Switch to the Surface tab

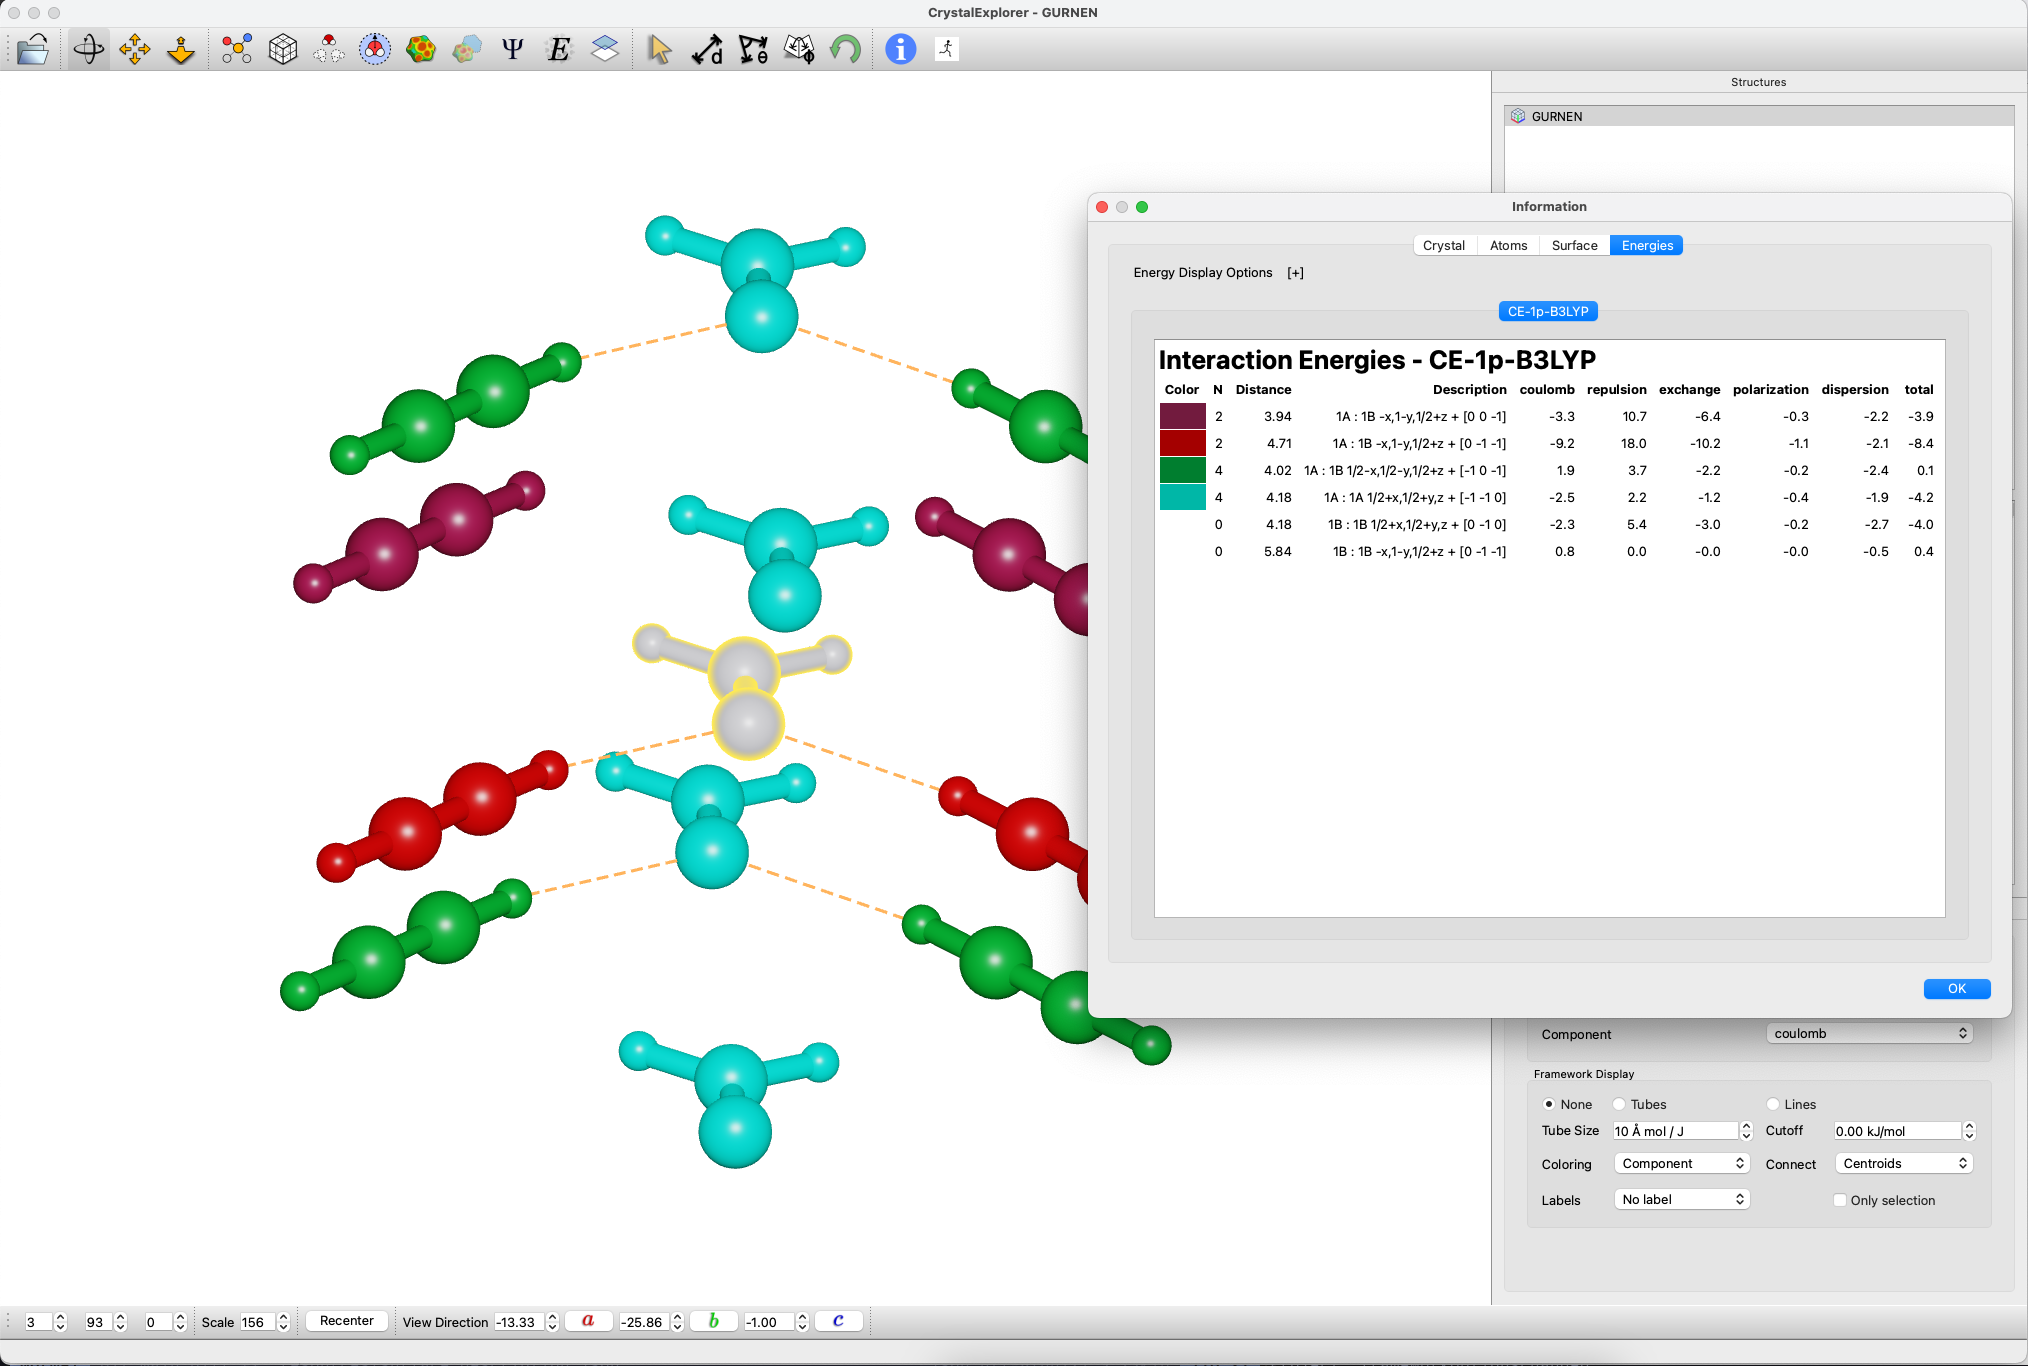(1574, 245)
